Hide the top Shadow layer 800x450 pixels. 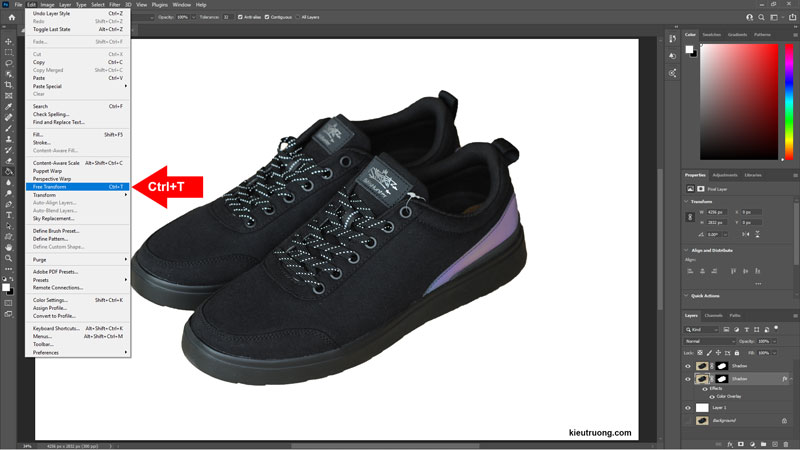688,366
